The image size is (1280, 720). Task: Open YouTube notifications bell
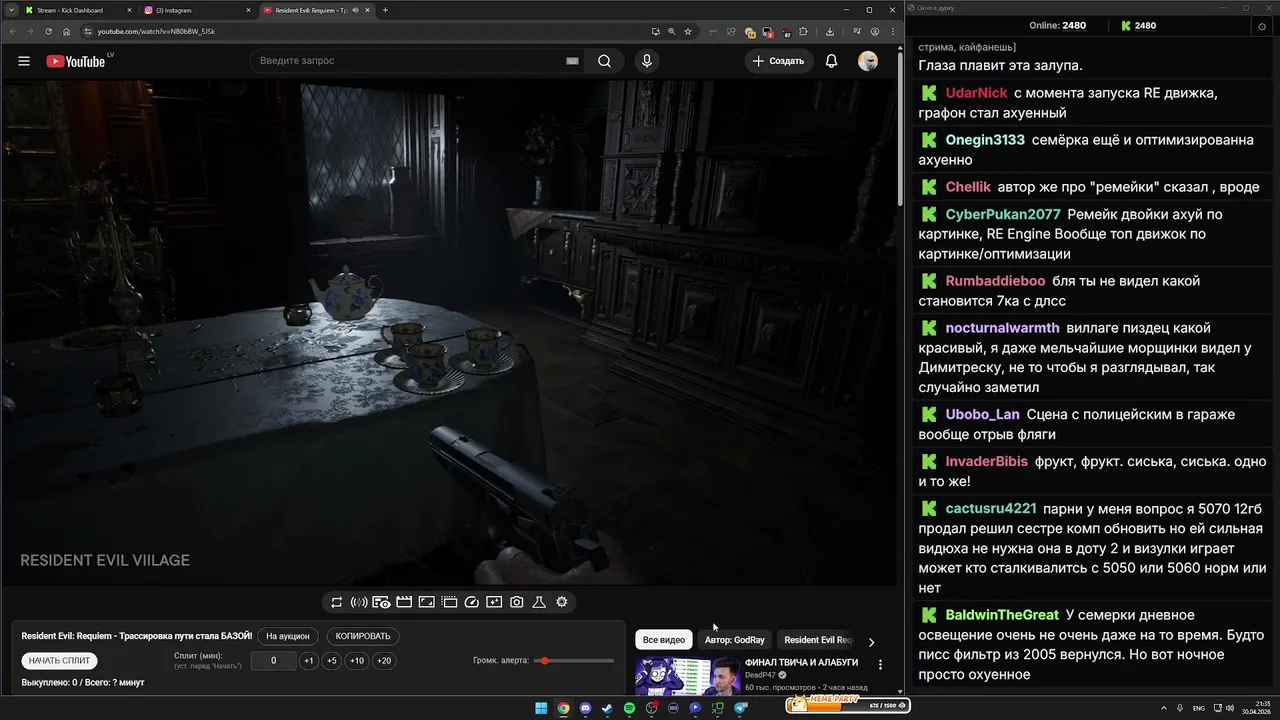pos(831,61)
